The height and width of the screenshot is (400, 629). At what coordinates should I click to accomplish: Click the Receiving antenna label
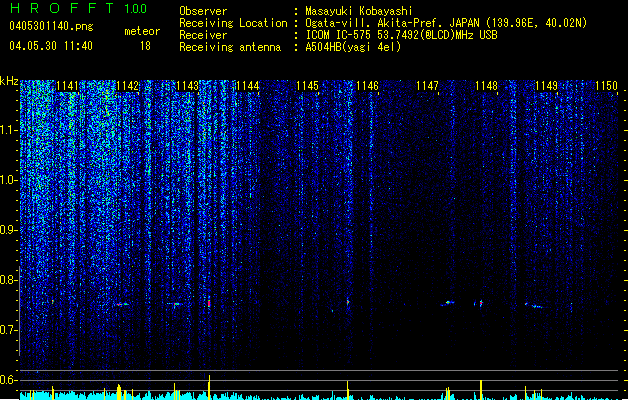coord(230,47)
